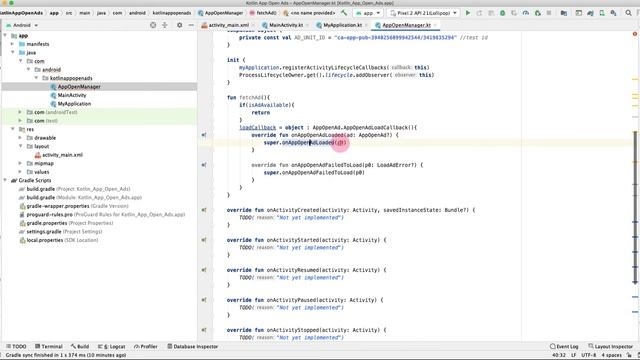Expand the mipmap folder
640x360 pixels.
[x=20, y=163]
